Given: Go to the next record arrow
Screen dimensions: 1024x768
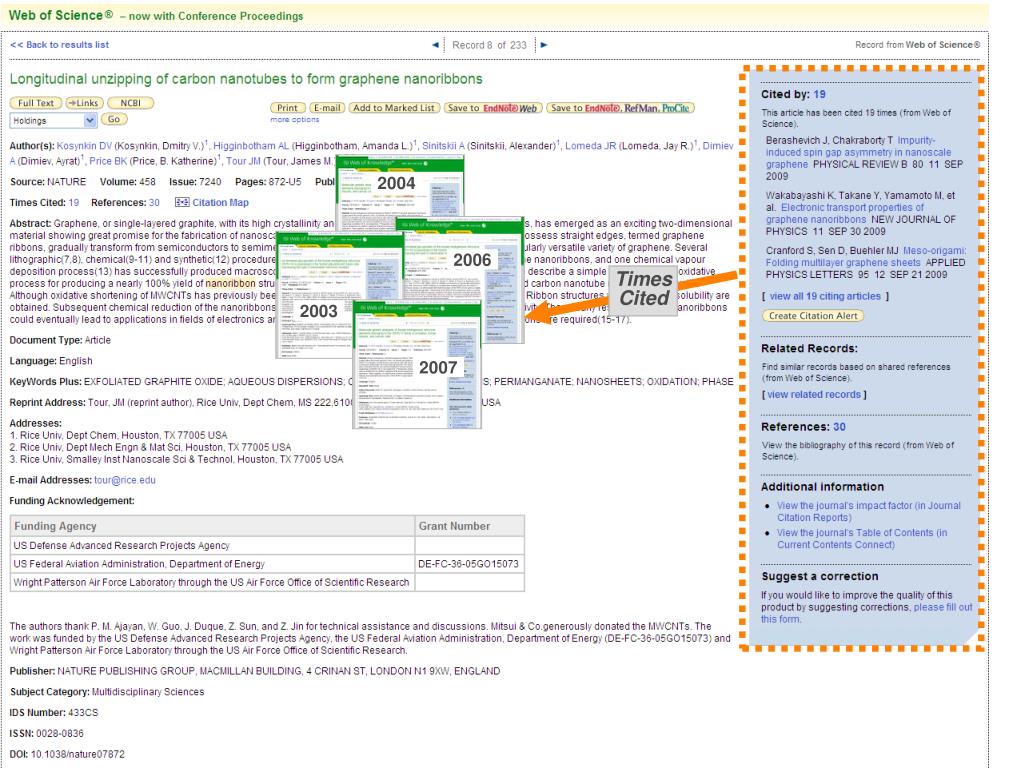Looking at the screenshot, I should point(544,45).
